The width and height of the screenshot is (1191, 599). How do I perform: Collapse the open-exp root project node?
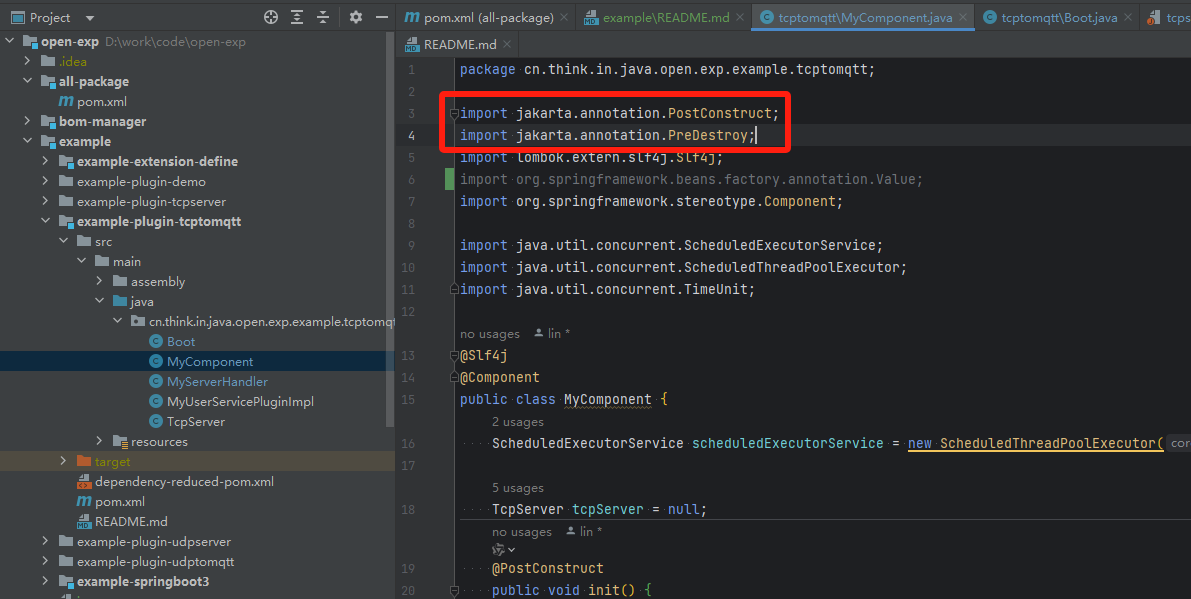[10, 42]
